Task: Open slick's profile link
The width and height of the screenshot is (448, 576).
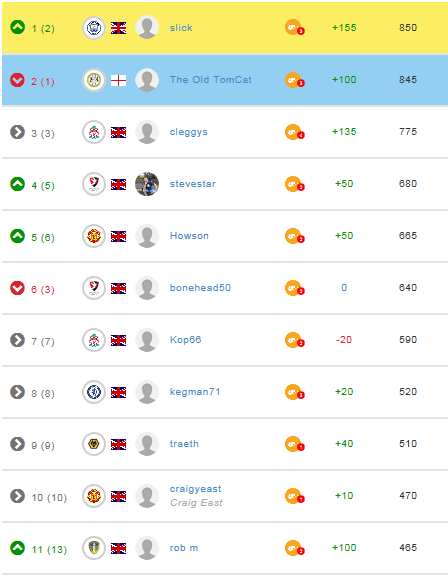Action: click(181, 28)
